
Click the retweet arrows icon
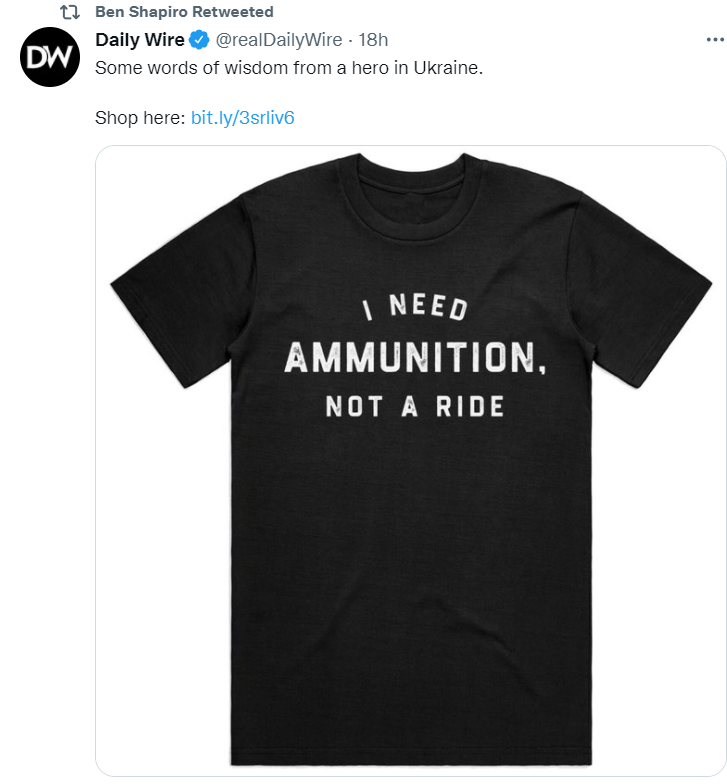(x=69, y=13)
